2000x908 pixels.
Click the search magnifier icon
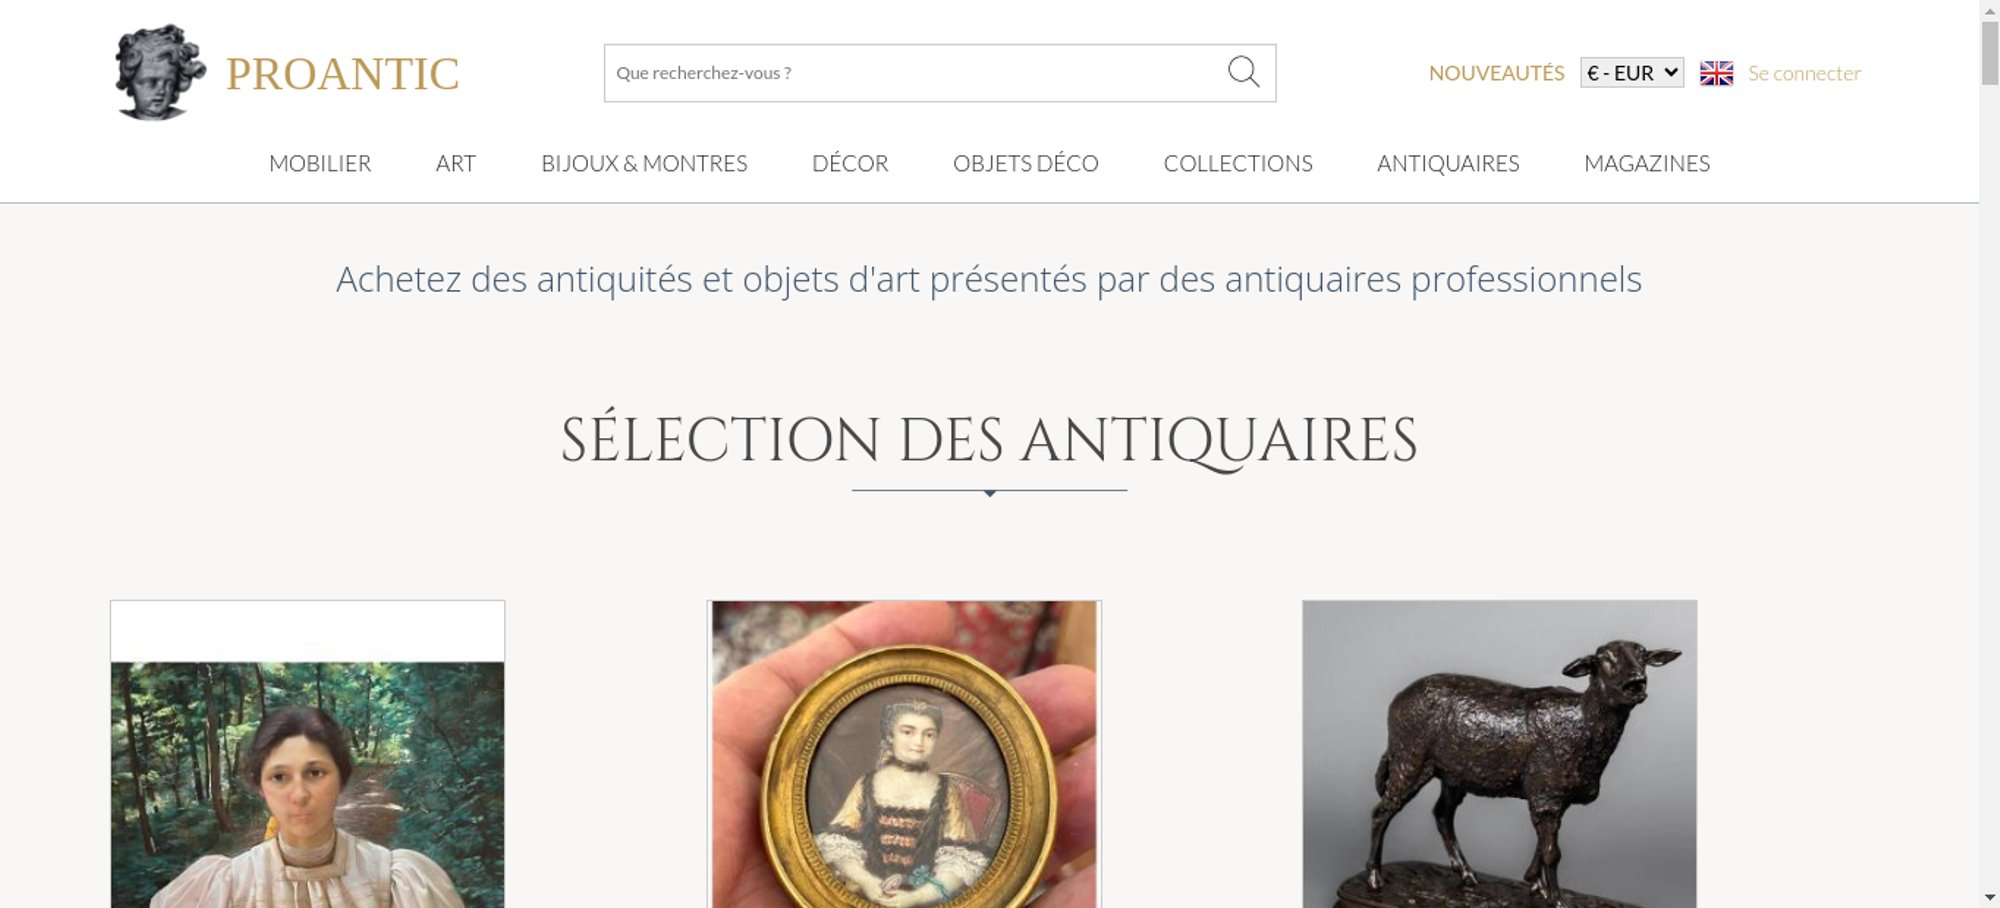pos(1243,72)
